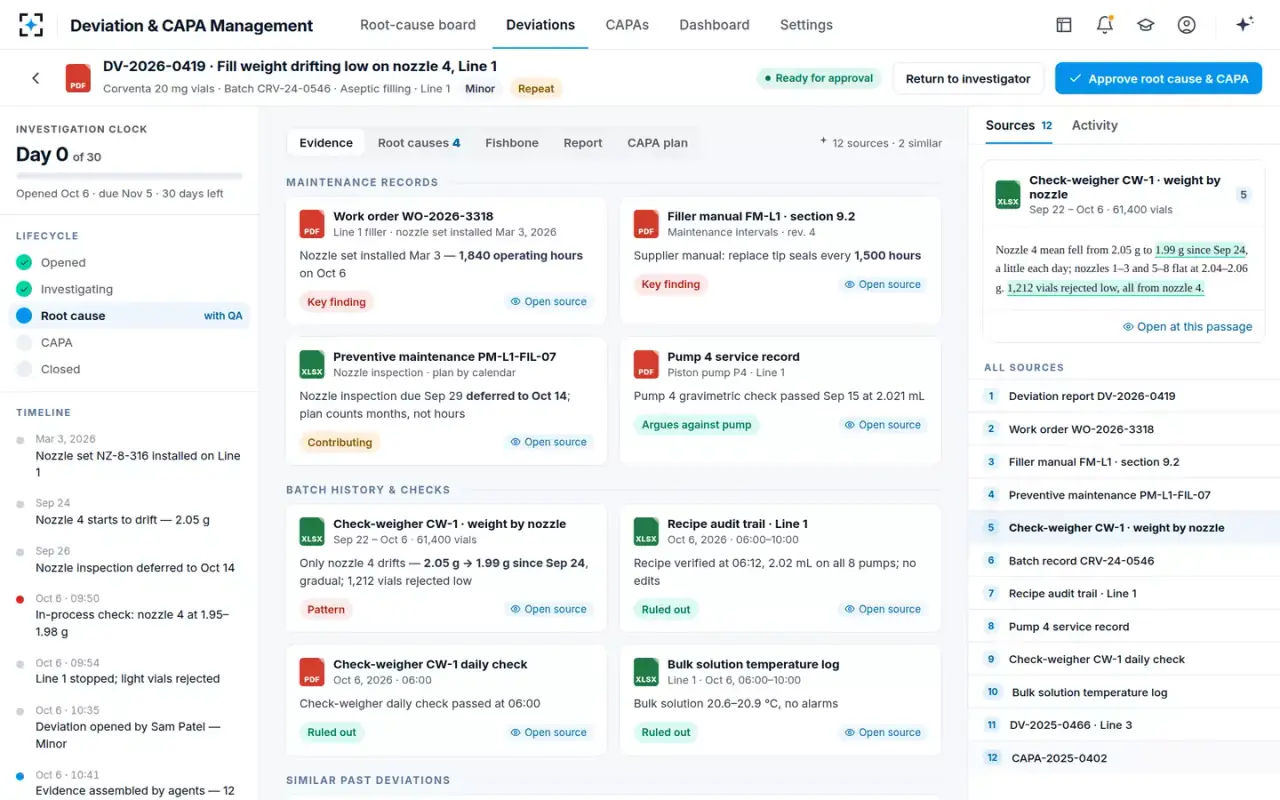Screen dimensions: 1280x800
Task: Click the app logo icon
Action: 32,25
